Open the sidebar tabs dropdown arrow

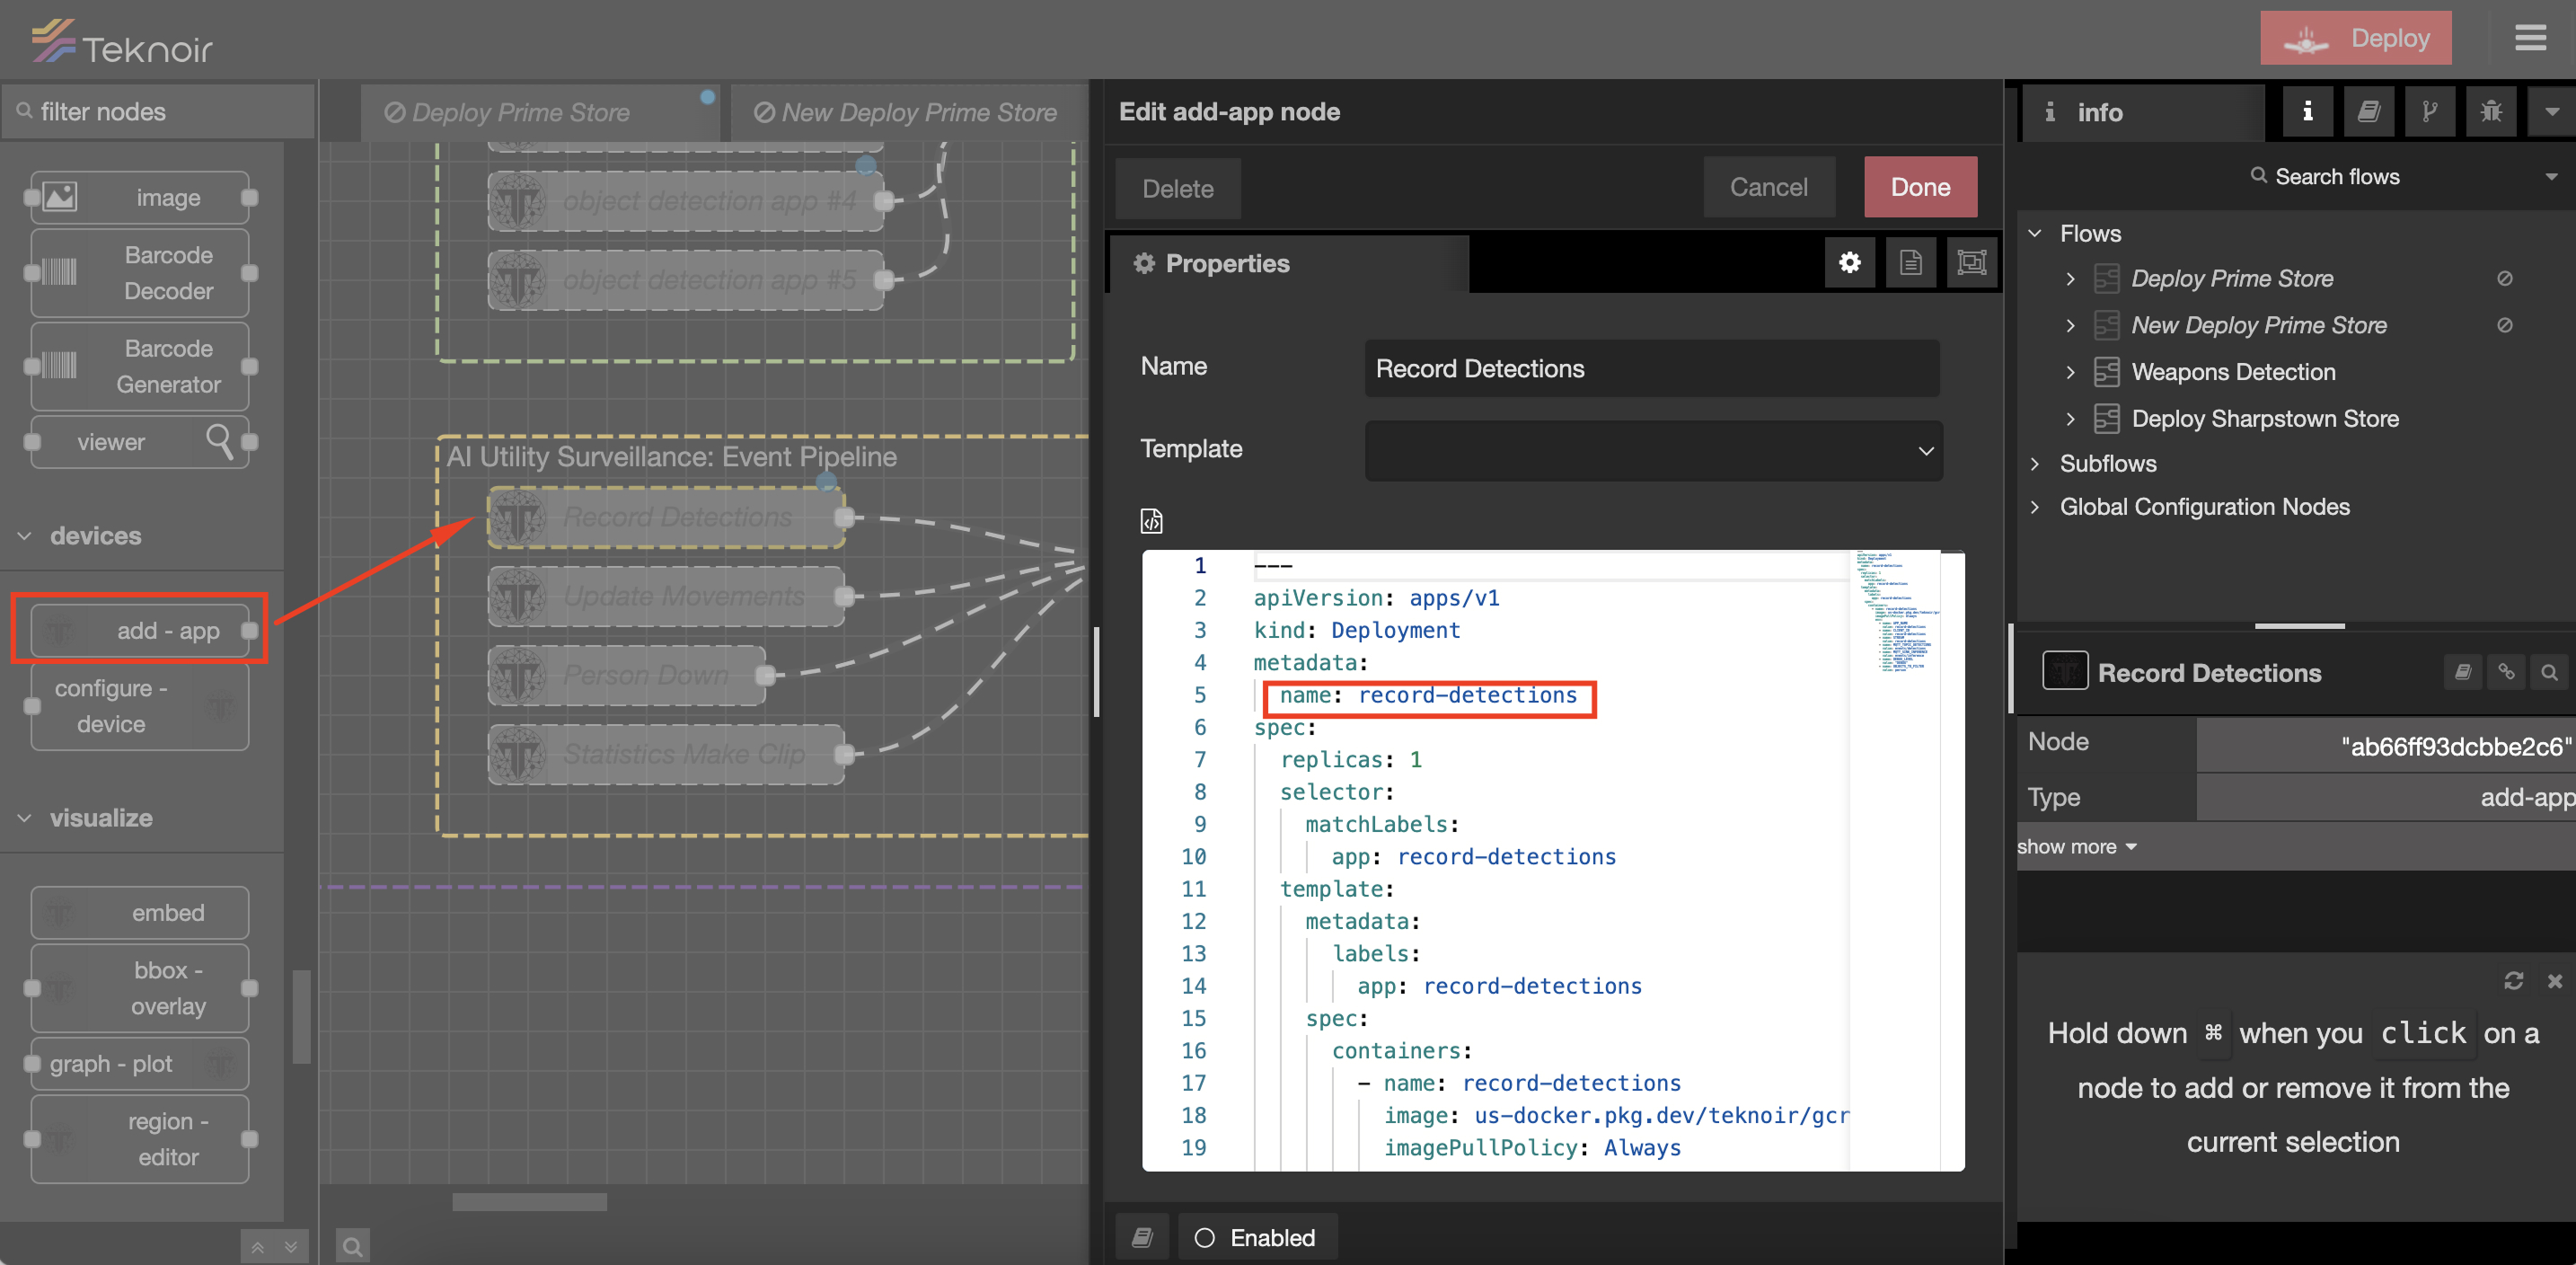[2551, 111]
